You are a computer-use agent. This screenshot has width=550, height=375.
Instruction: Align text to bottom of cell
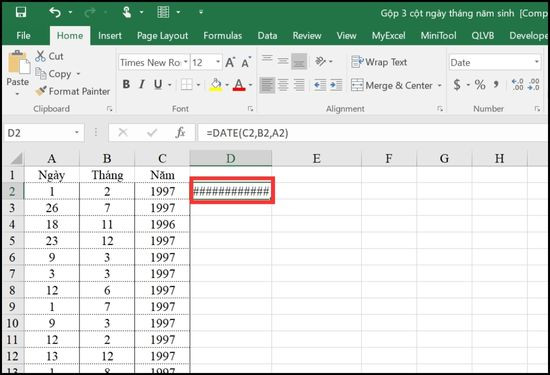(299, 61)
